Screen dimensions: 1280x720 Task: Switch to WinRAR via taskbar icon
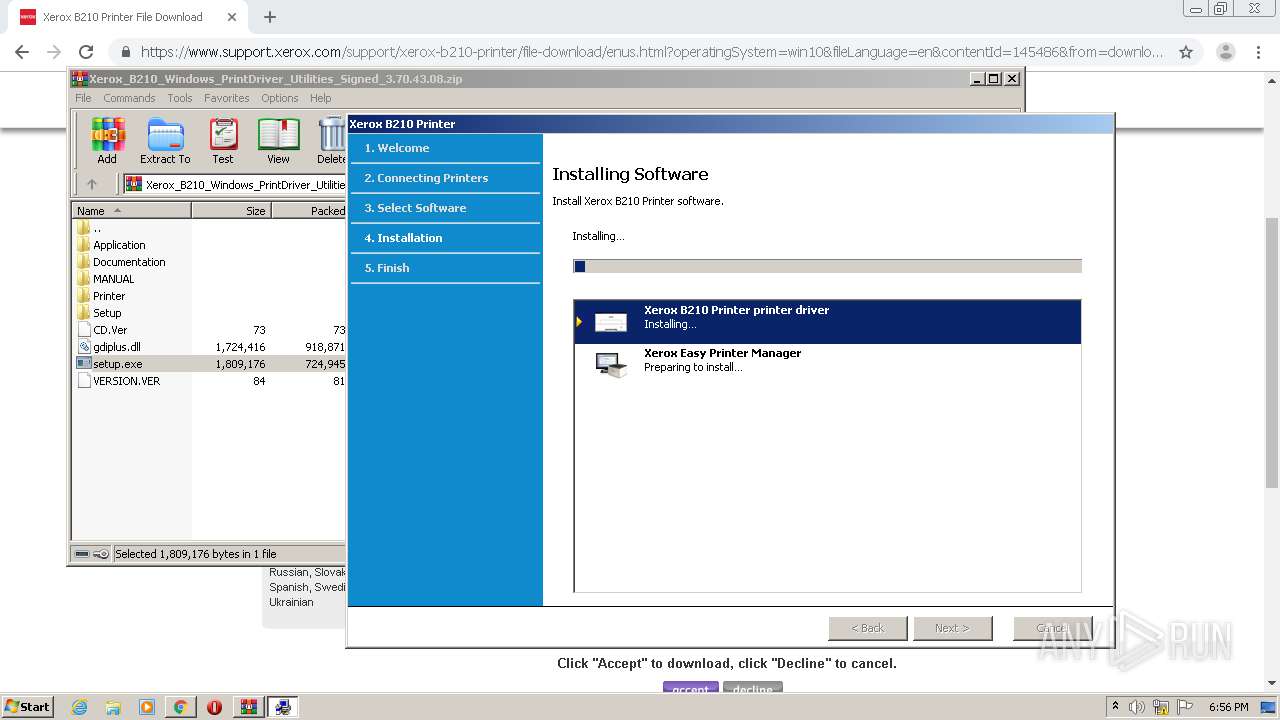click(x=249, y=707)
